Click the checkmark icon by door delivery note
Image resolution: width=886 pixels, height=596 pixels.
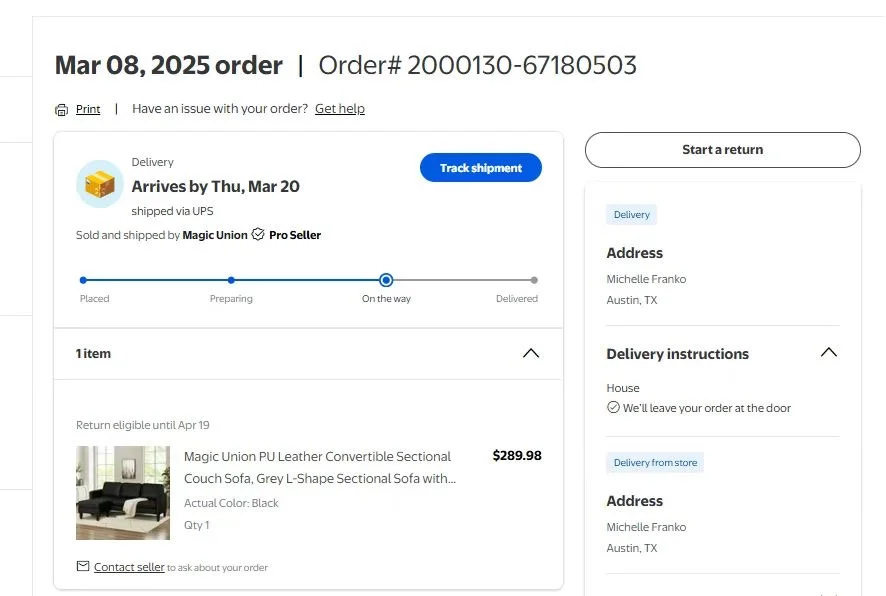coord(613,408)
